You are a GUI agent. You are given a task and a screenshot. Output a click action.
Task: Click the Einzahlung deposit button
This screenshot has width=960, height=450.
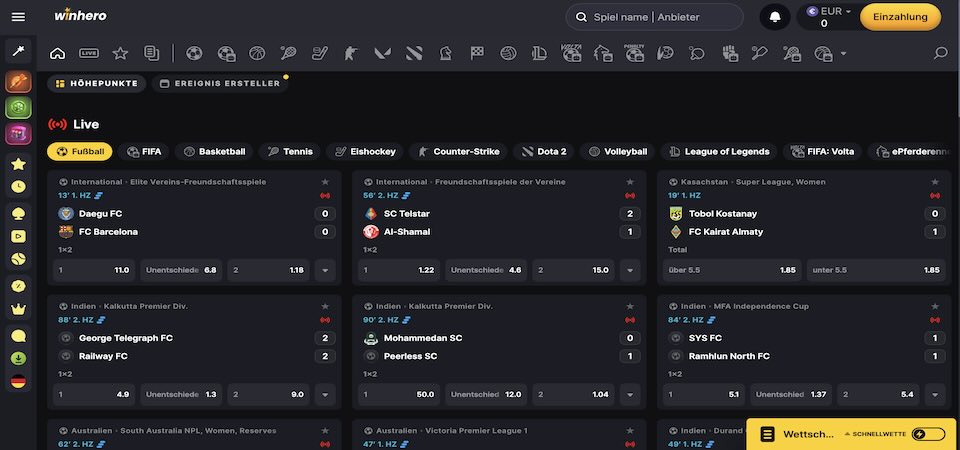[901, 17]
